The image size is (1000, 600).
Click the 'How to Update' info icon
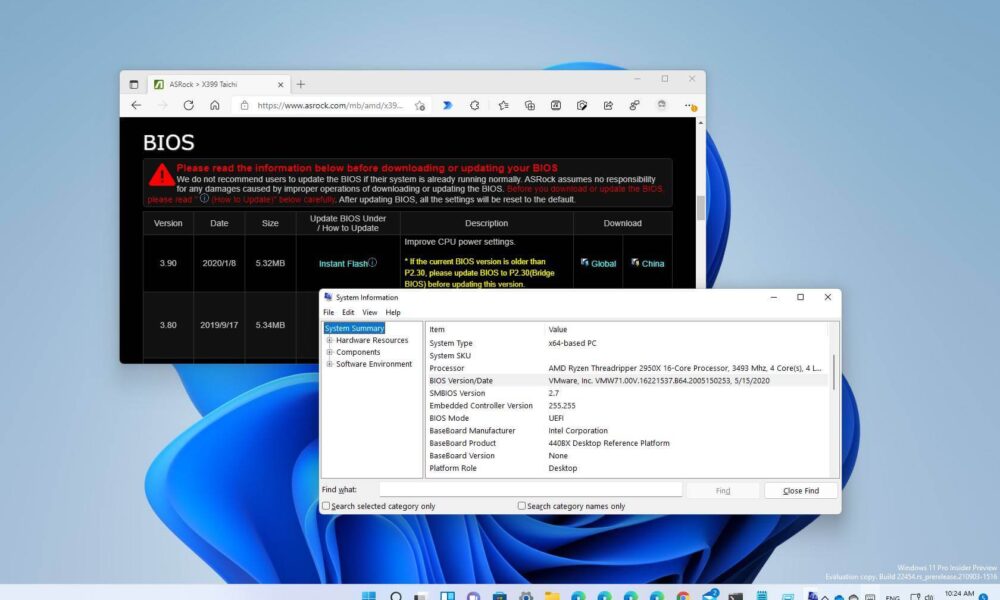(204, 198)
